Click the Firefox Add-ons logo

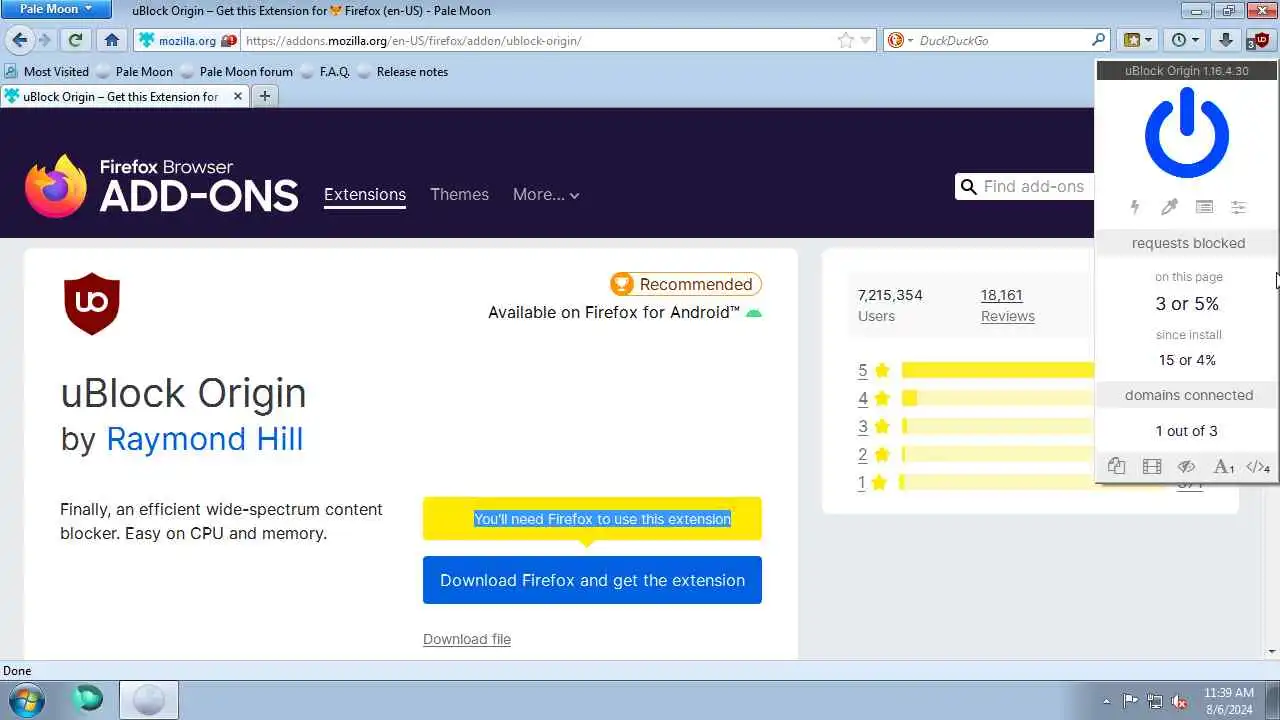click(161, 186)
